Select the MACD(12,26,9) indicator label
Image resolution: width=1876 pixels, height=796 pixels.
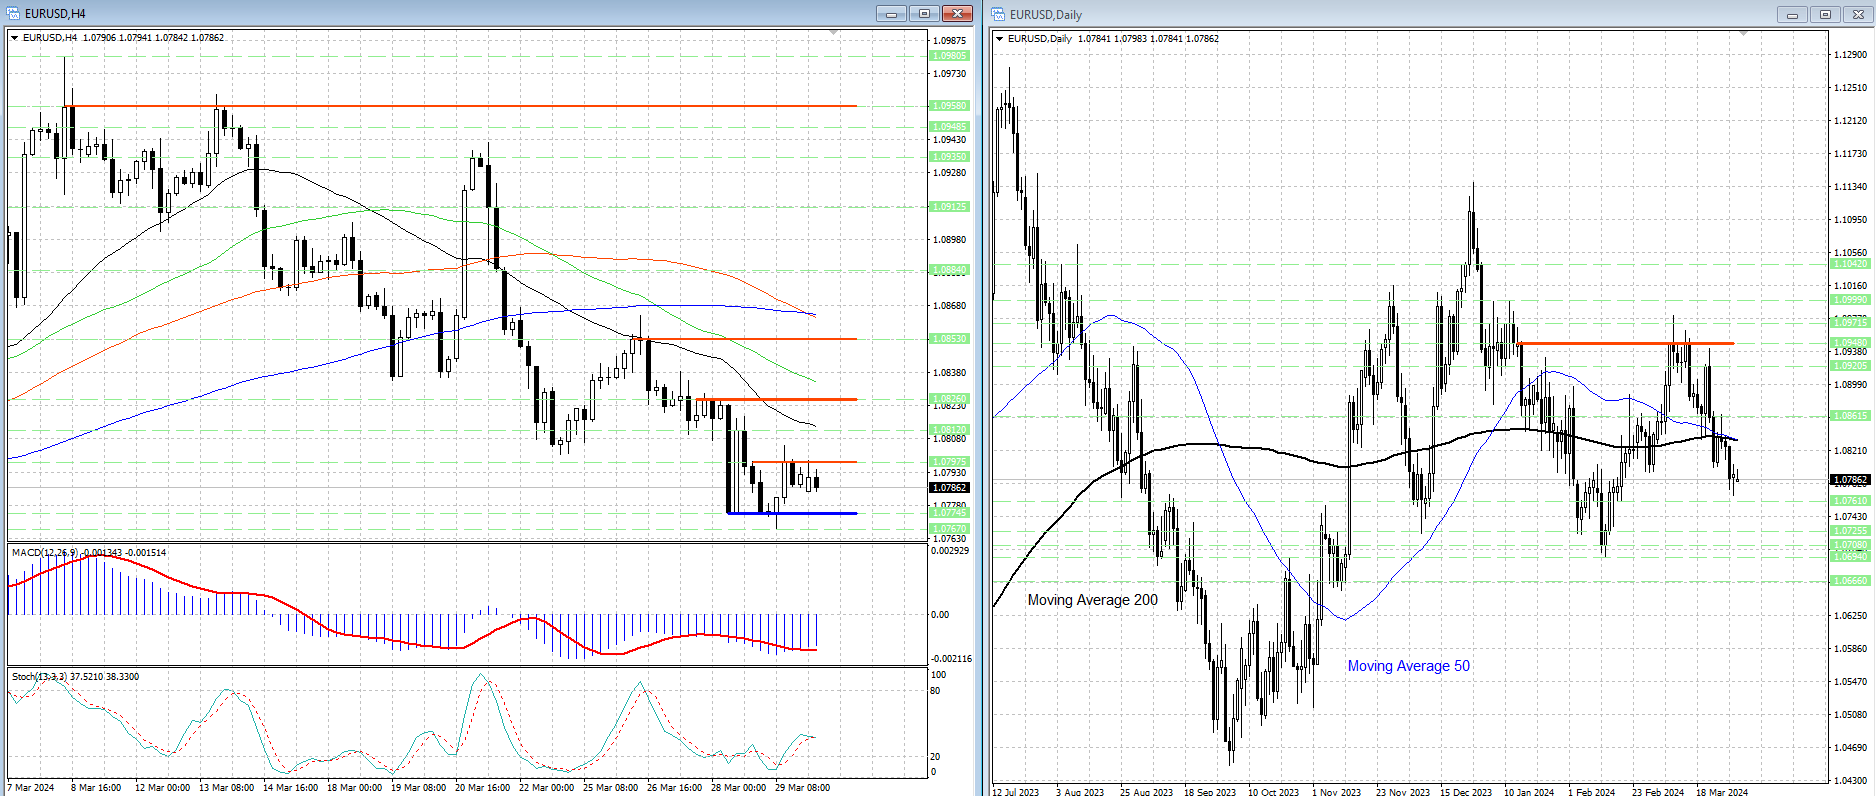(x=45, y=552)
